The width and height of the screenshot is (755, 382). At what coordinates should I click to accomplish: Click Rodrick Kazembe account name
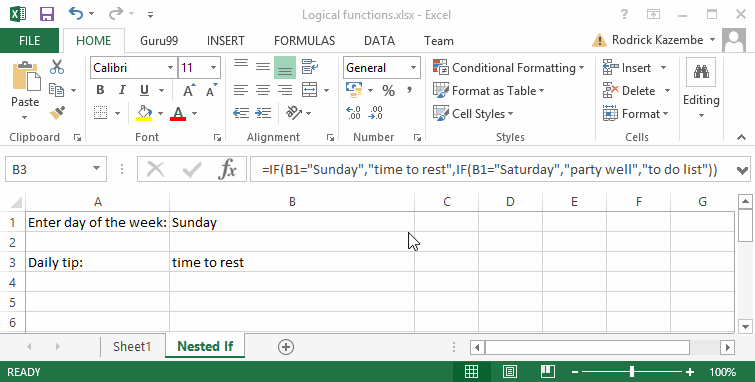[x=657, y=40]
